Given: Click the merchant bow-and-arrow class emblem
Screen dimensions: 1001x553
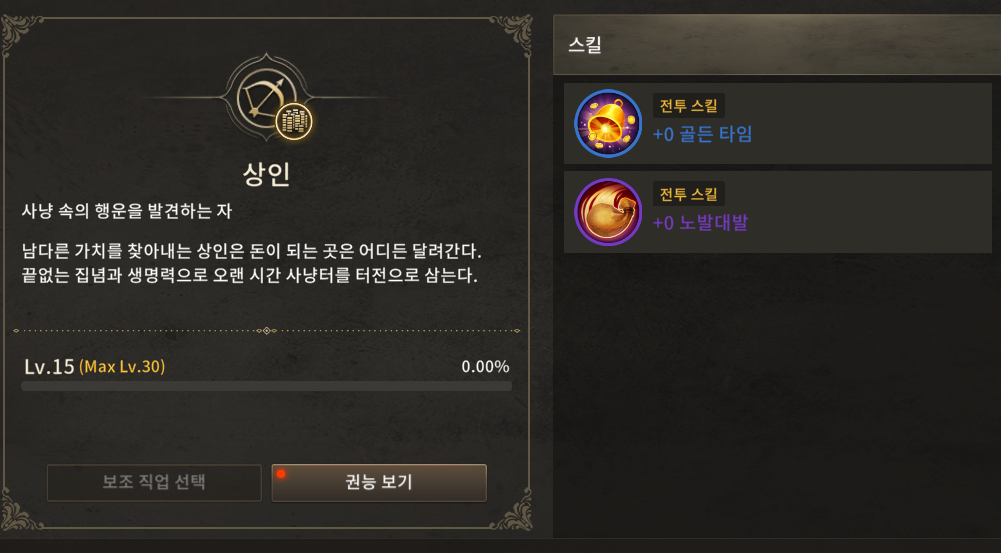Looking at the screenshot, I should [x=266, y=98].
